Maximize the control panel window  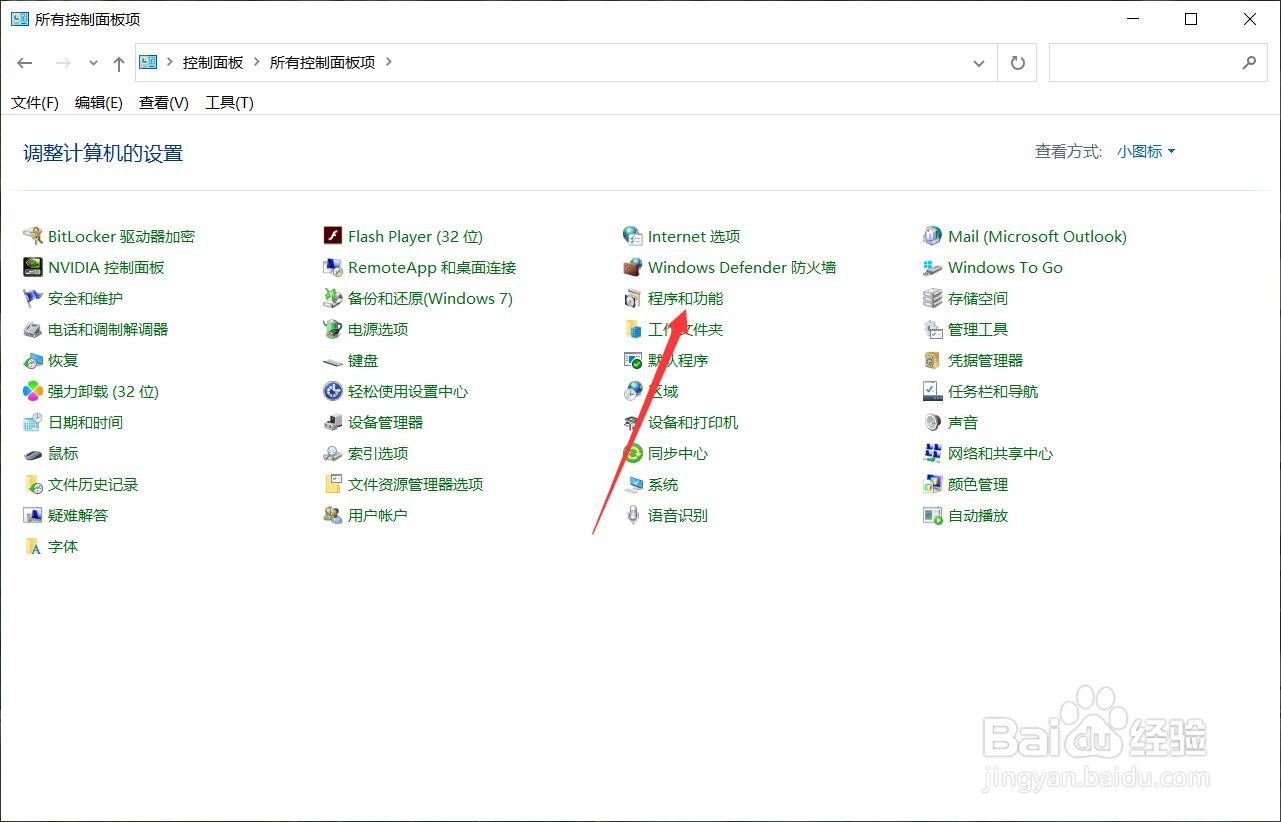pos(1191,19)
